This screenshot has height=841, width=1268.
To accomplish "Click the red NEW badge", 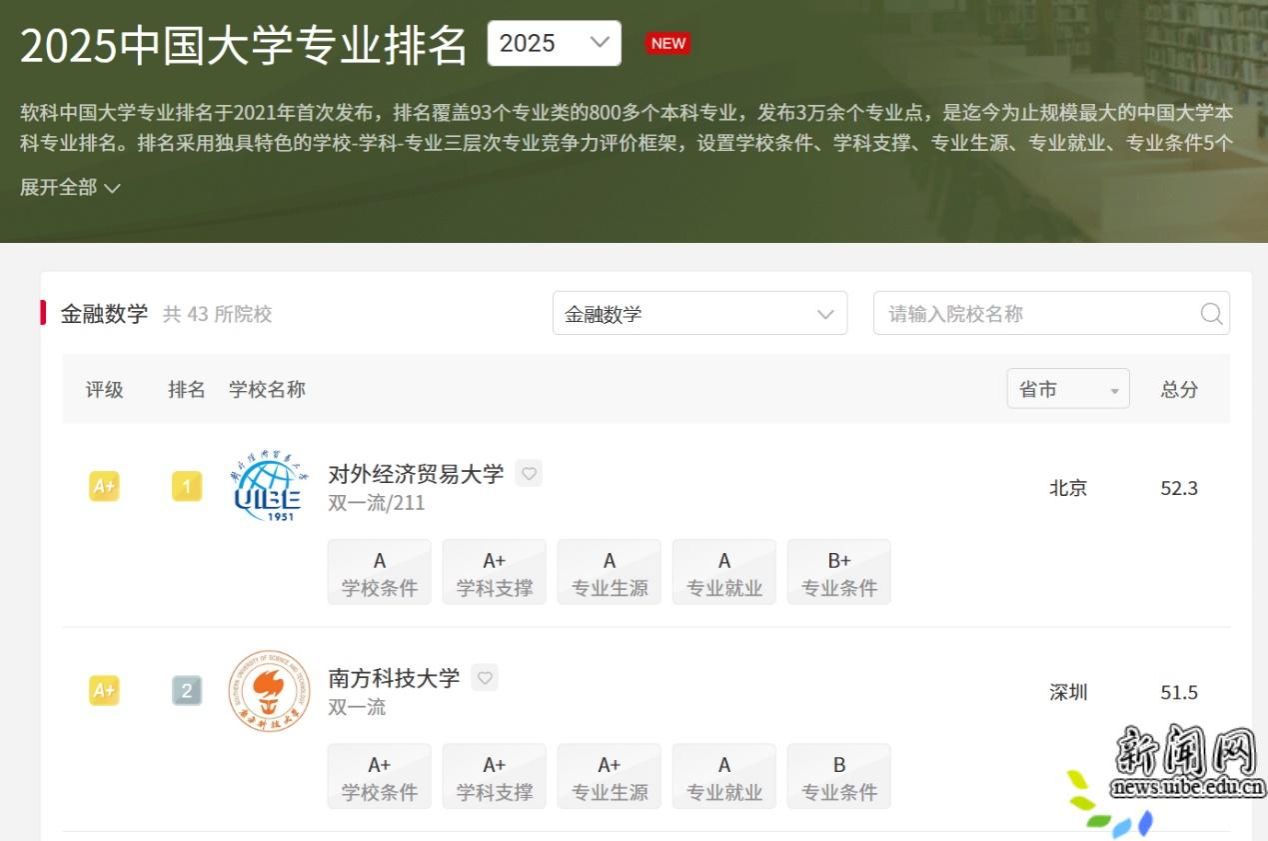I will pyautogui.click(x=668, y=43).
